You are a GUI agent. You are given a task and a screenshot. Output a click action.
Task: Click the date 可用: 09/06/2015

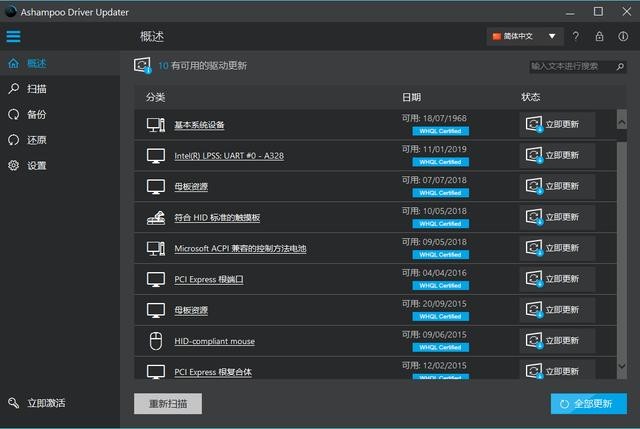pos(434,335)
